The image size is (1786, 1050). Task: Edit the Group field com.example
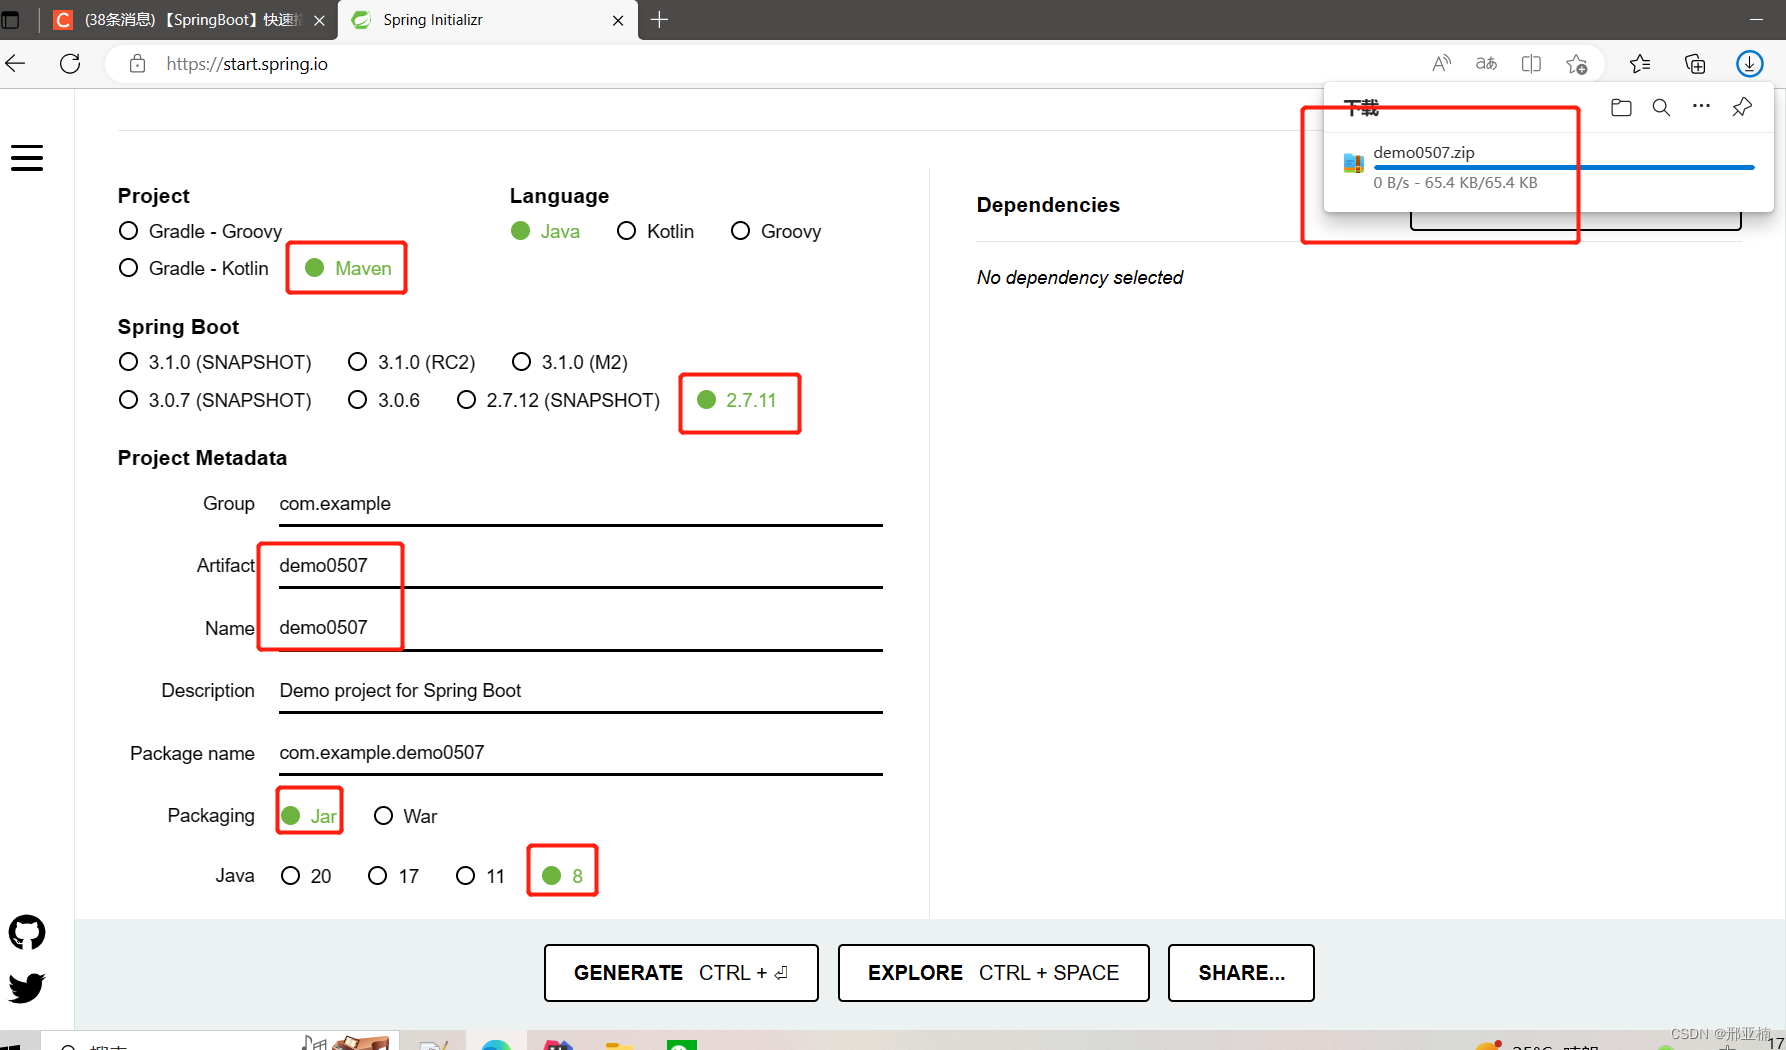(x=580, y=504)
